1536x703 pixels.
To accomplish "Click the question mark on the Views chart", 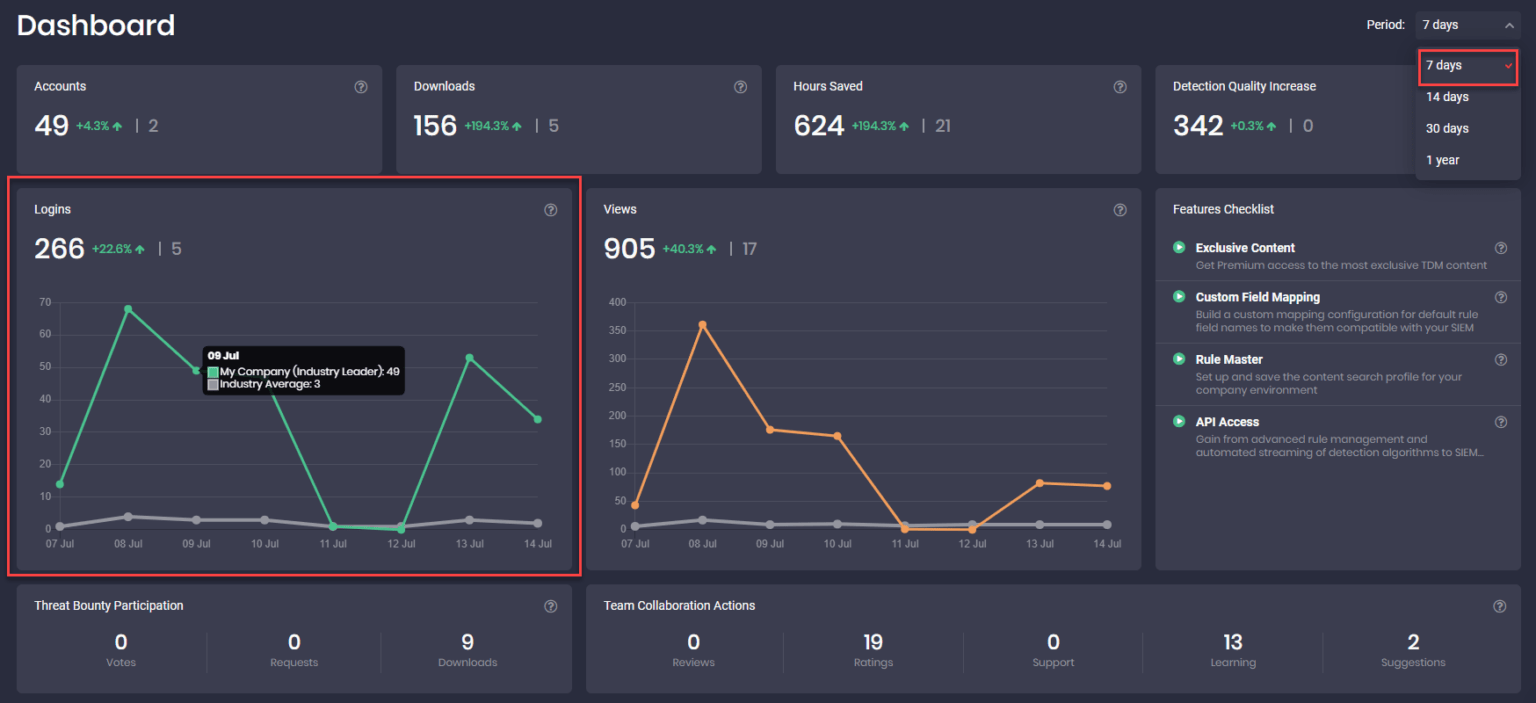I will [1120, 210].
